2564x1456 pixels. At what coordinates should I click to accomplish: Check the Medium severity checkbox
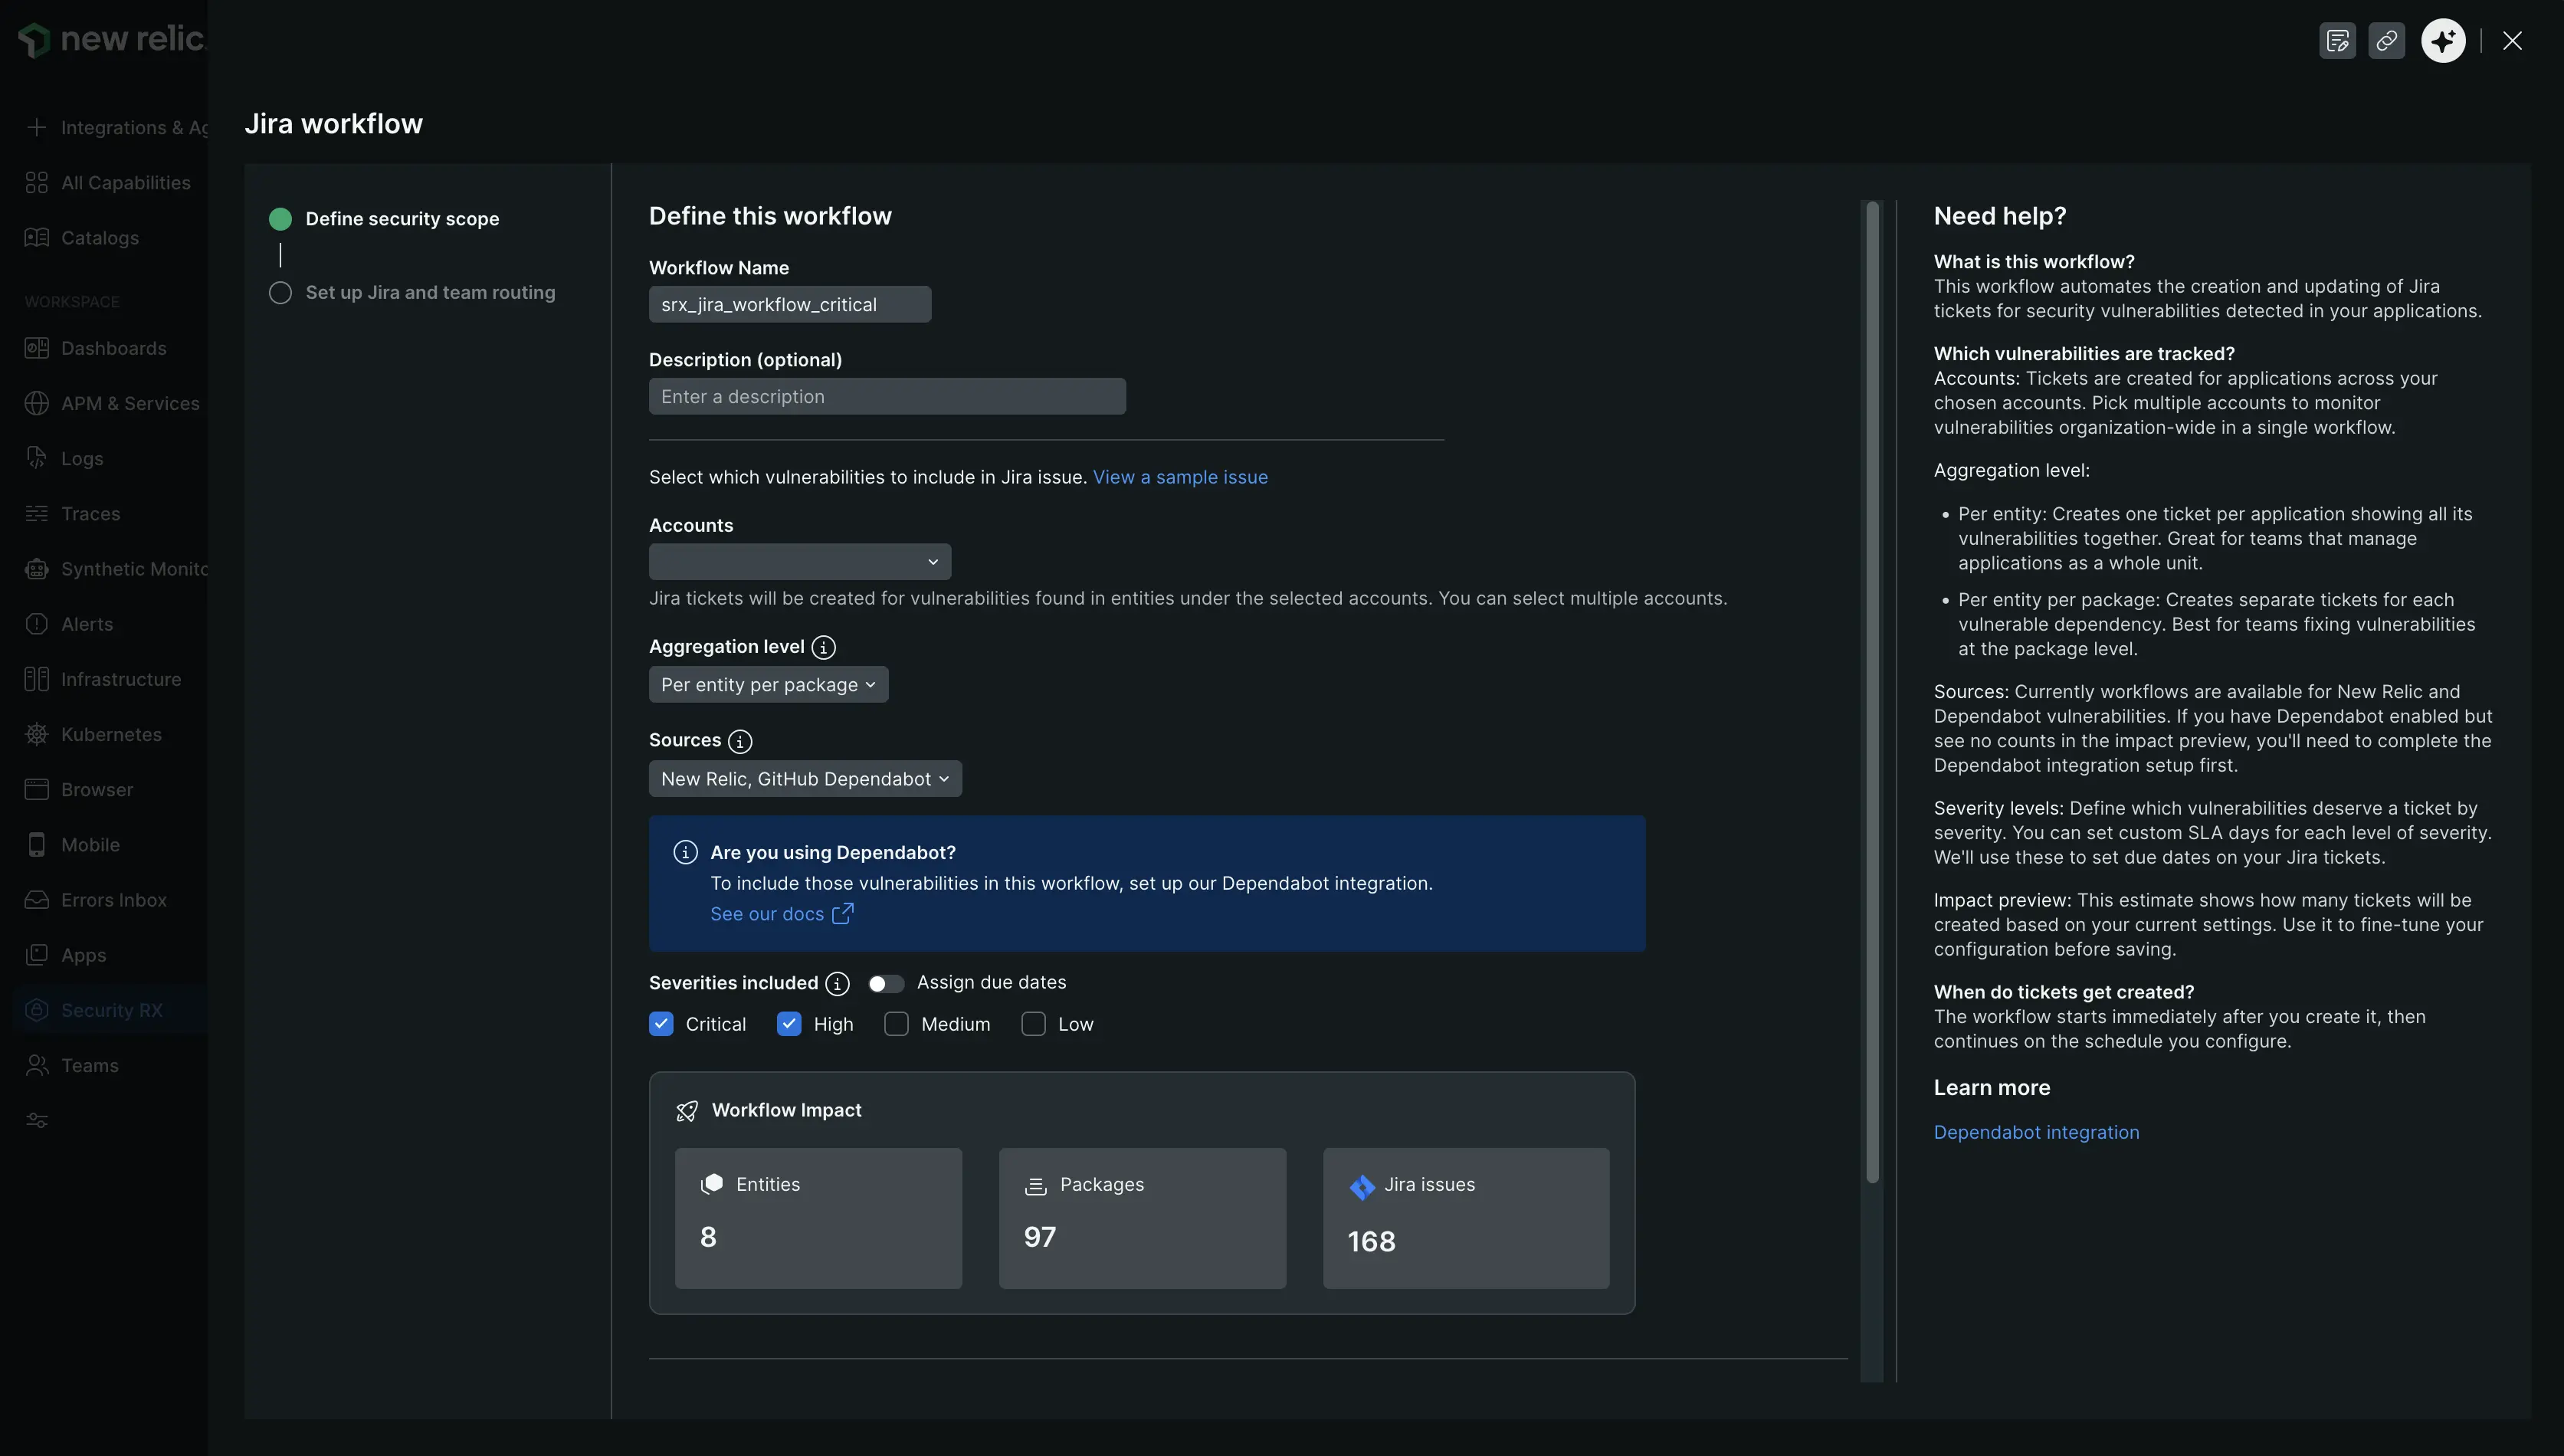897,1024
